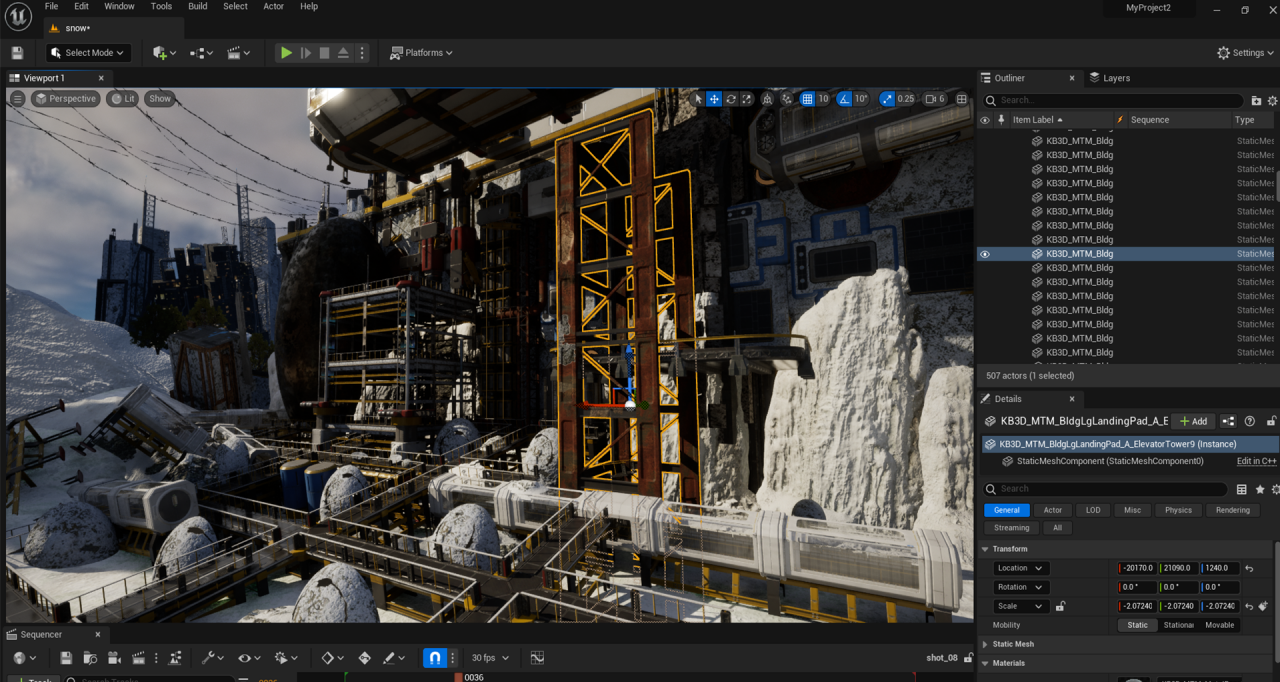Select the scale transform tool in viewport
This screenshot has width=1280, height=682.
(747, 99)
